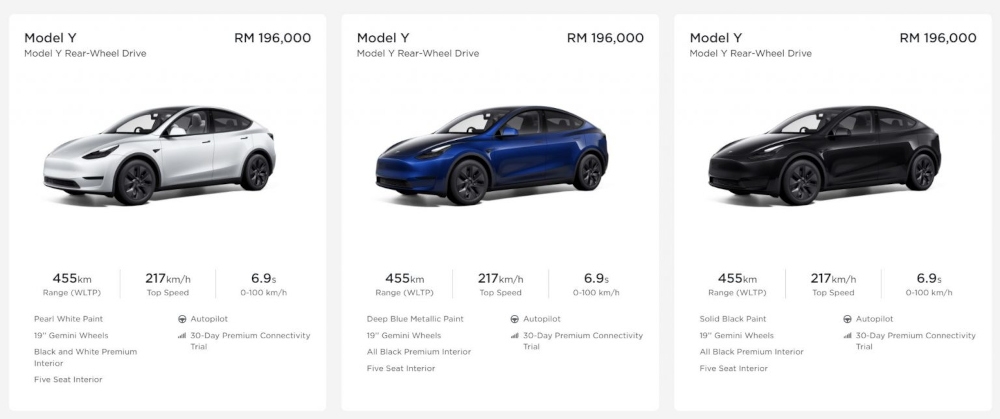
Task: Click the connectivity signal icon on black car card
Action: pos(847,336)
